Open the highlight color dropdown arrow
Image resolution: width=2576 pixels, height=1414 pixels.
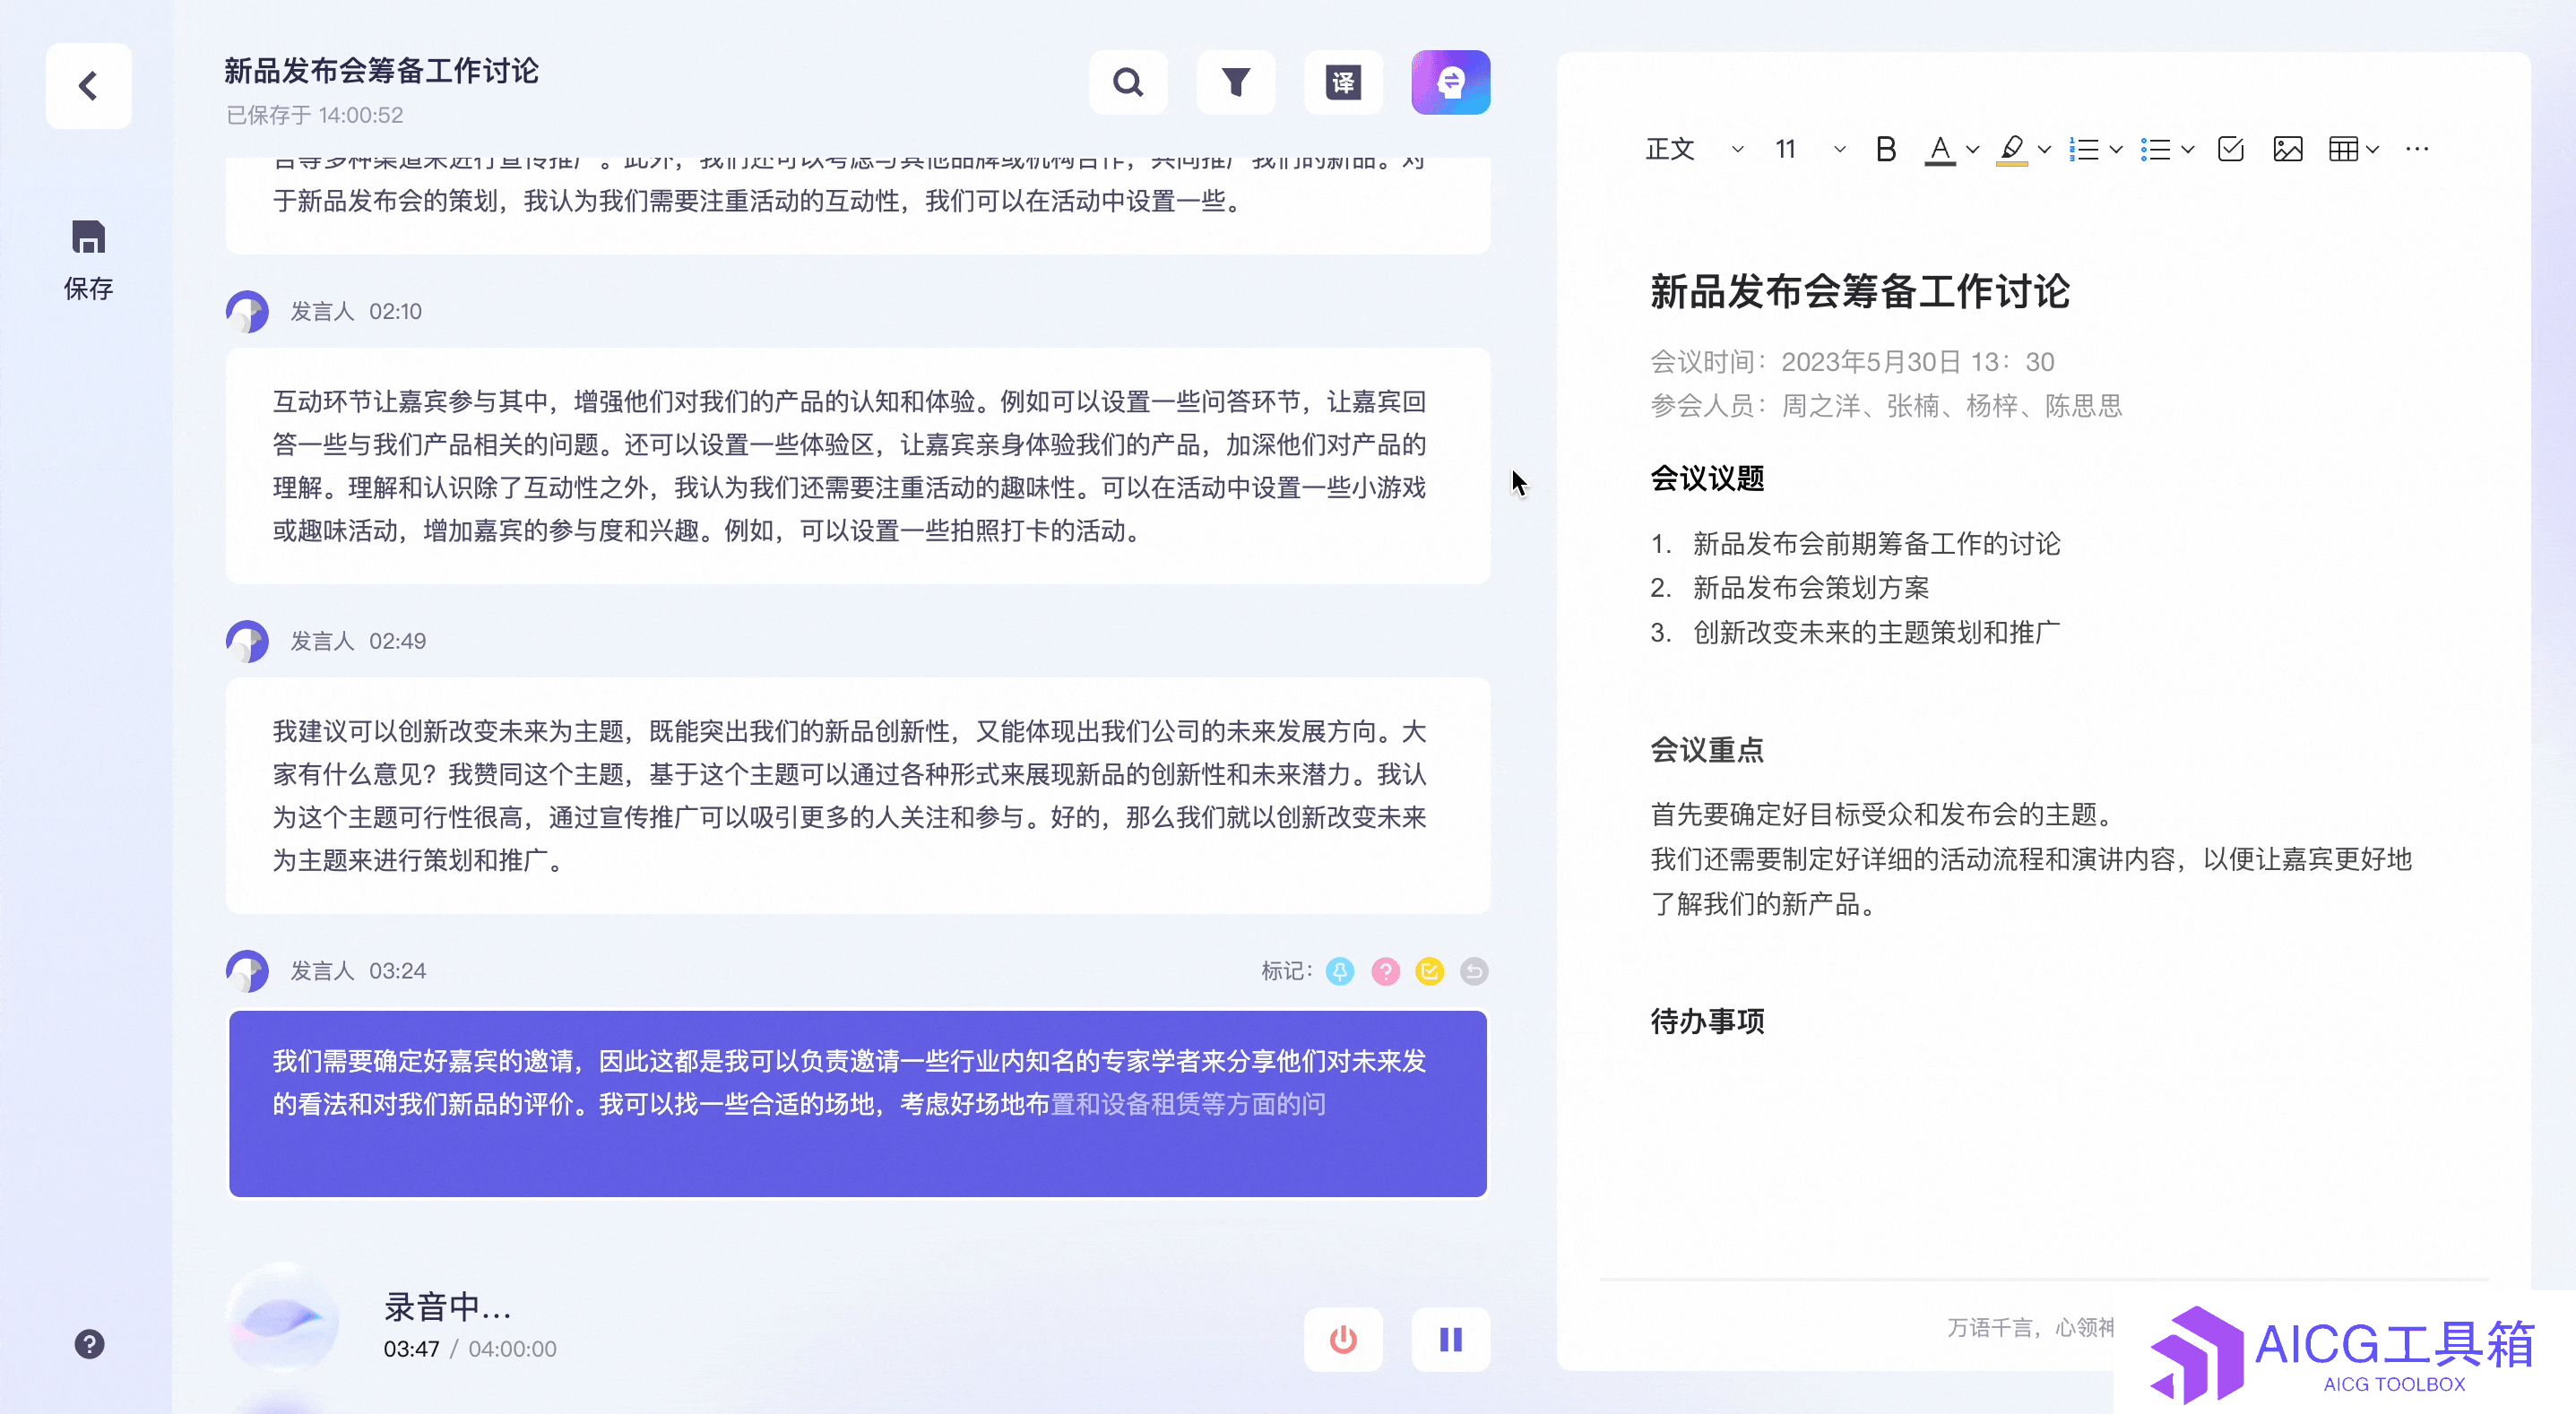(2044, 150)
